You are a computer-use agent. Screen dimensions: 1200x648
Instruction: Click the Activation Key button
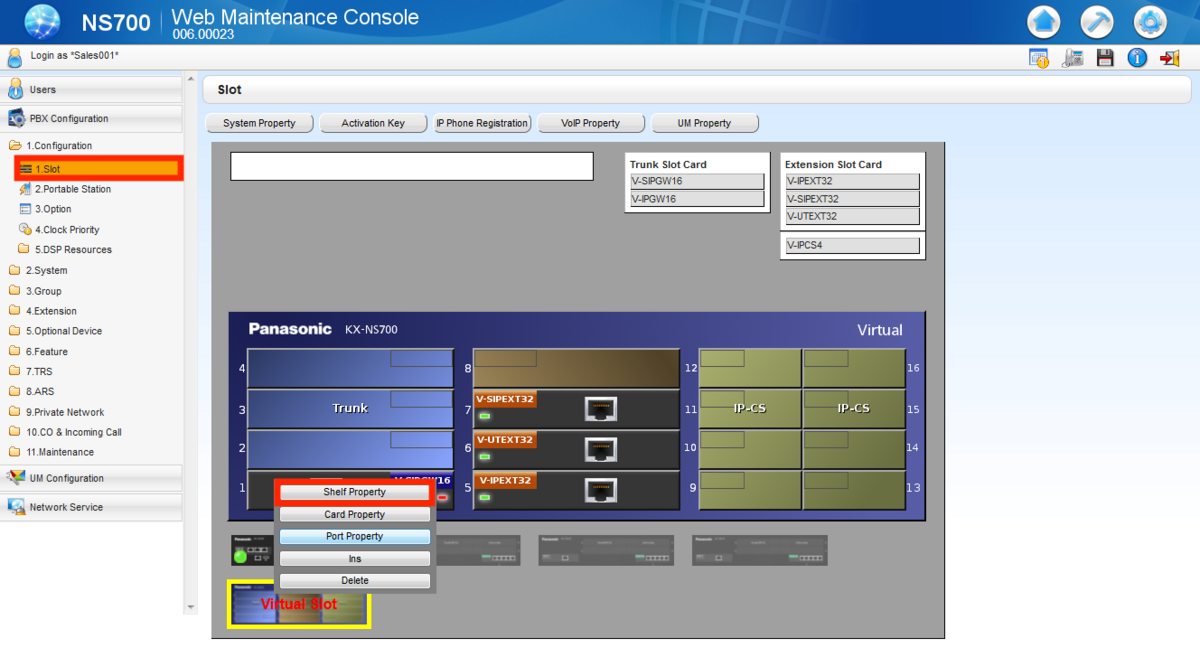point(373,123)
